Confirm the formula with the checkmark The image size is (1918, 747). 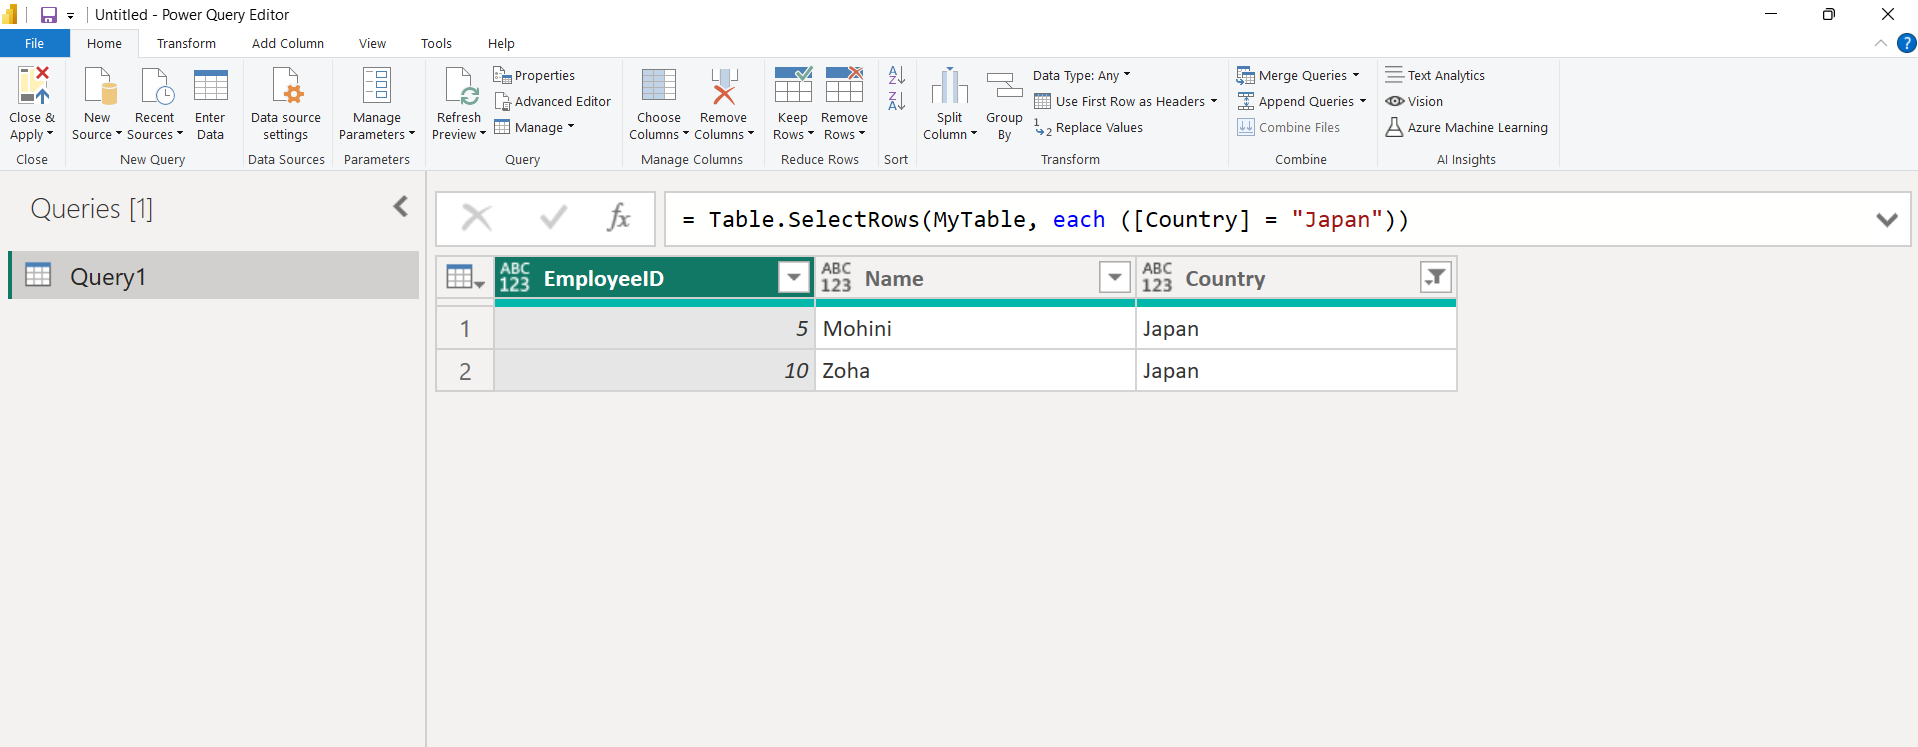point(553,218)
